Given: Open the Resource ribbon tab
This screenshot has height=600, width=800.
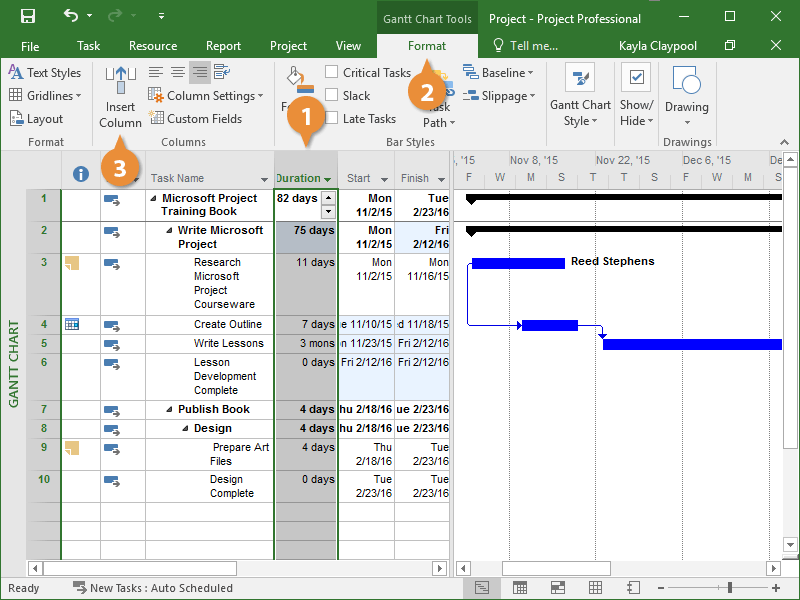Looking at the screenshot, I should click(x=153, y=46).
